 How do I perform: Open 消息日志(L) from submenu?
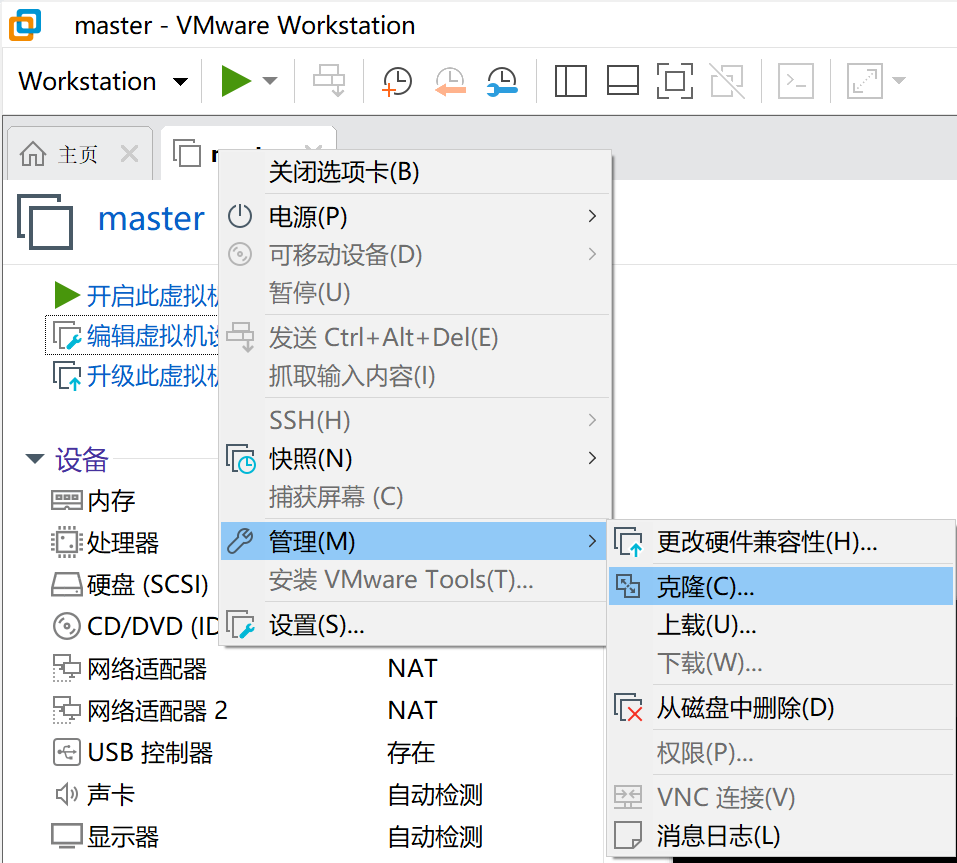tap(781, 836)
